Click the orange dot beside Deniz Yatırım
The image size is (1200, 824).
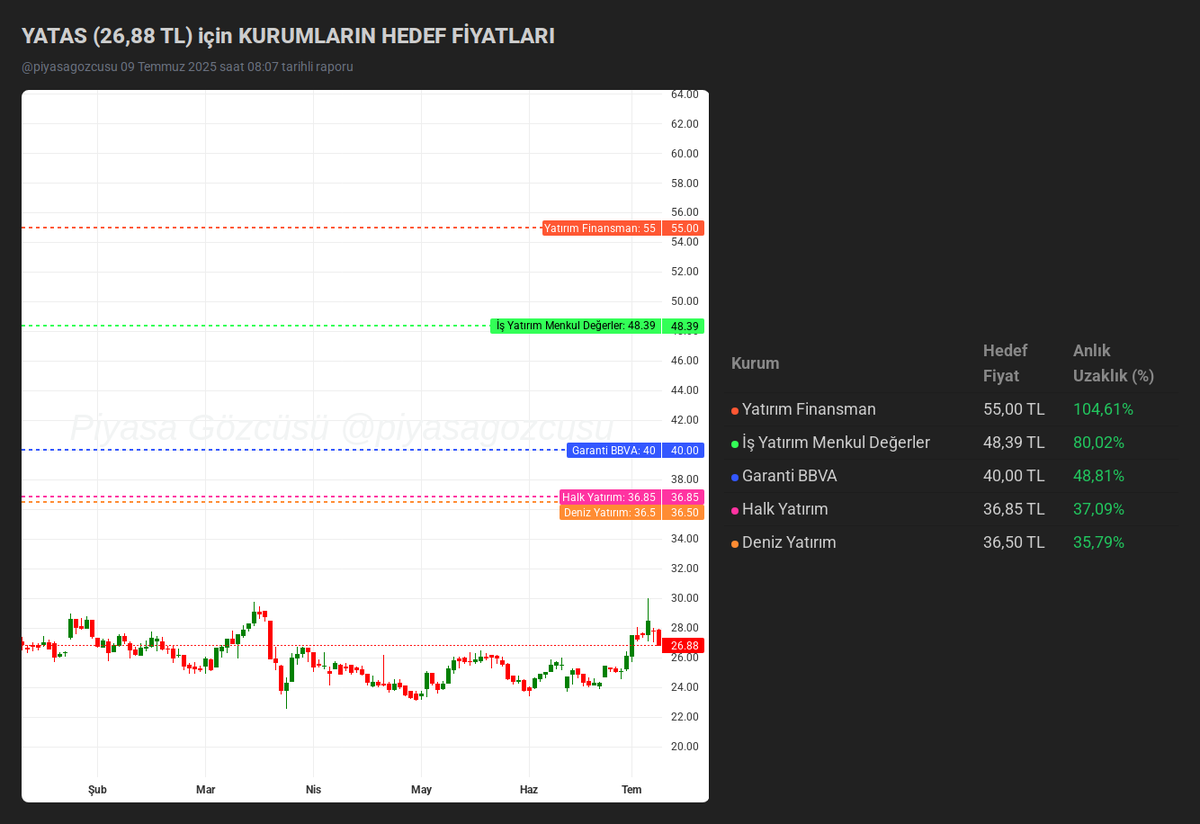pos(735,544)
